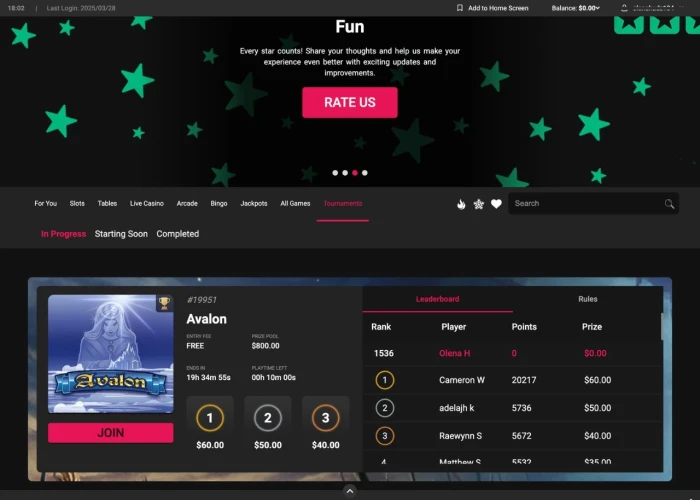Screen dimensions: 700x500
Task: Open favorites heart icon
Action: click(496, 204)
